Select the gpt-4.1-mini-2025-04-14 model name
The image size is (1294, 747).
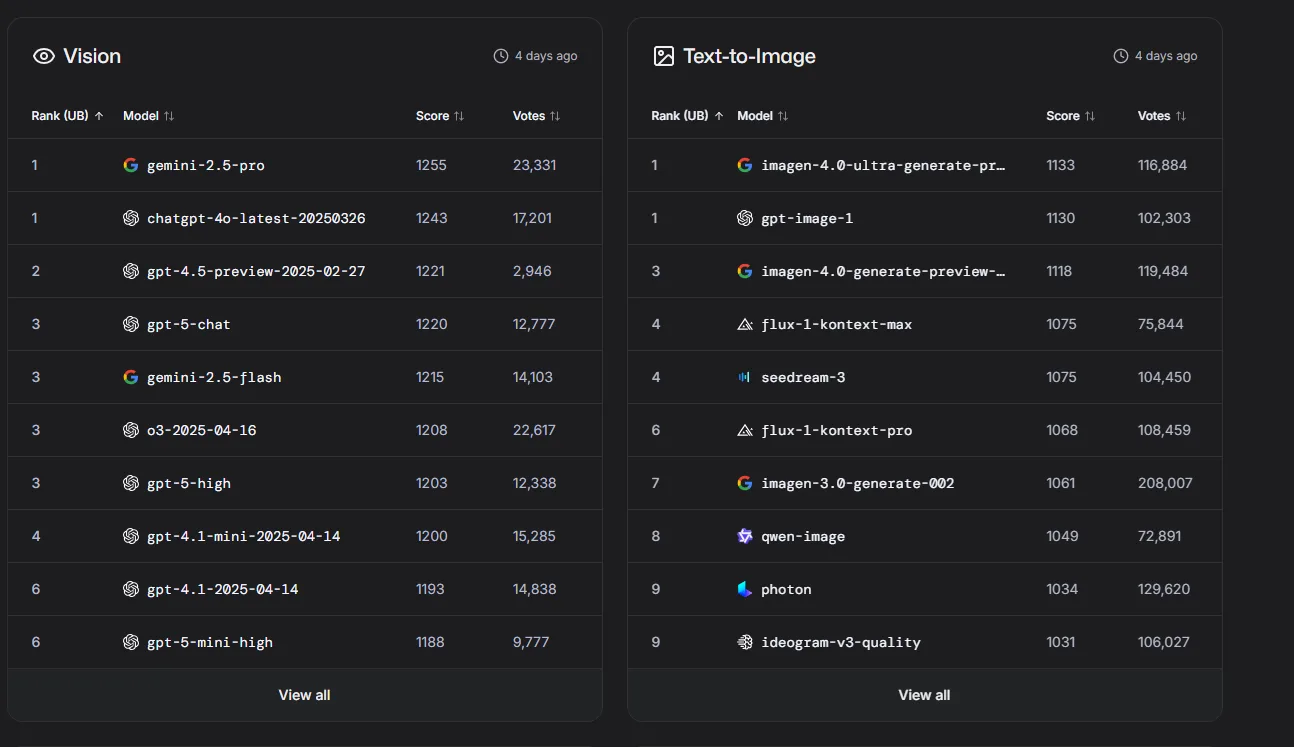(x=244, y=536)
